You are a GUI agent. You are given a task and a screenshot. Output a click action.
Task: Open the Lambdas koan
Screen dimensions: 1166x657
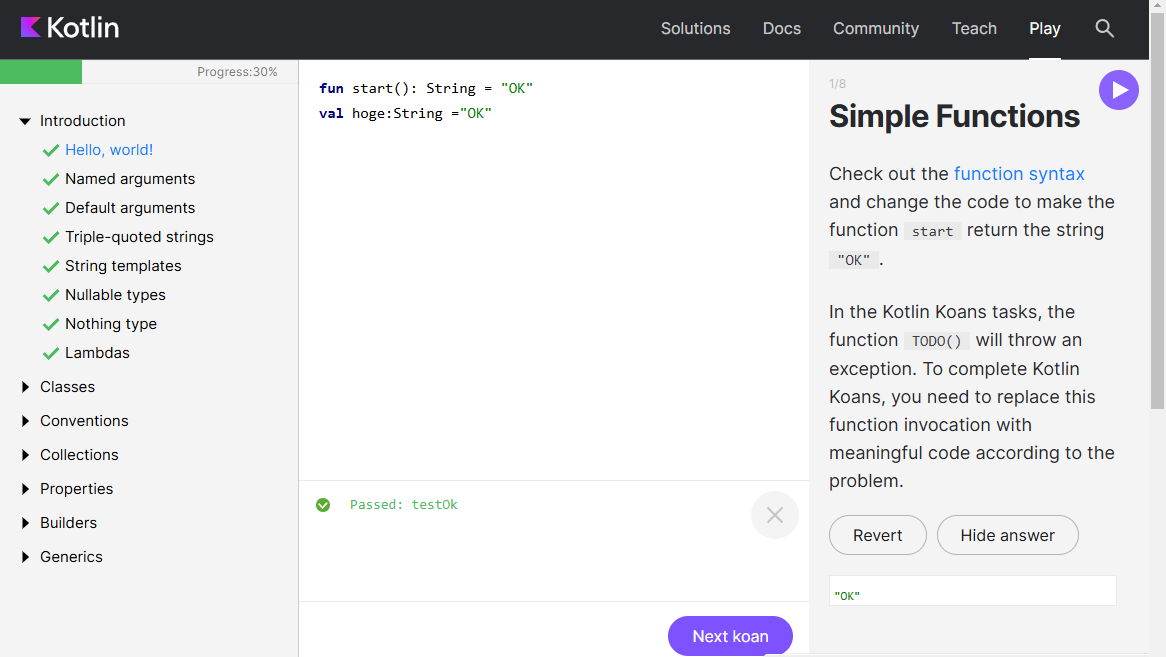click(x=97, y=353)
